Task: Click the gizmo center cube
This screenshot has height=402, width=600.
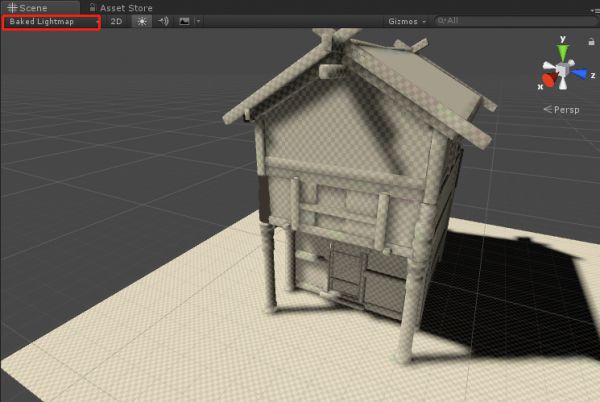Action: pos(562,70)
